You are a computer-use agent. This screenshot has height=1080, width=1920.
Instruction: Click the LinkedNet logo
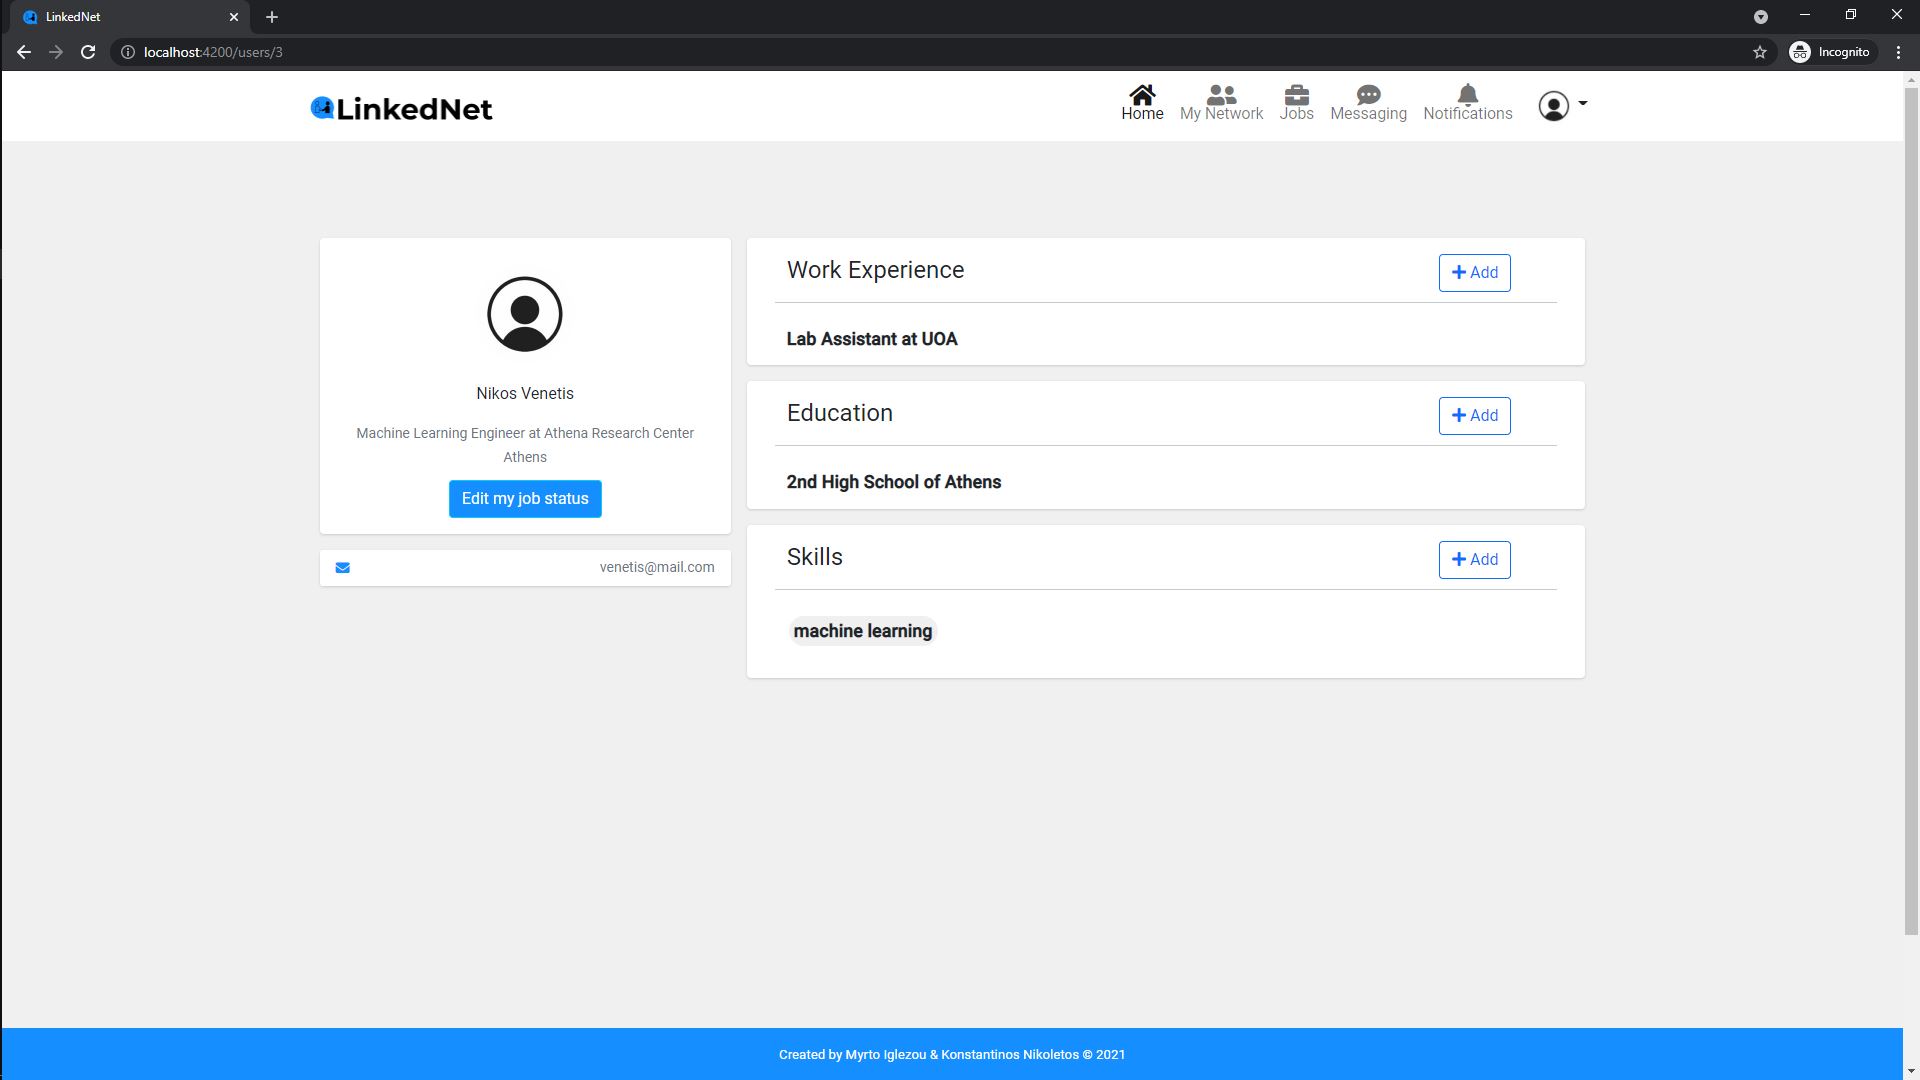(x=401, y=108)
